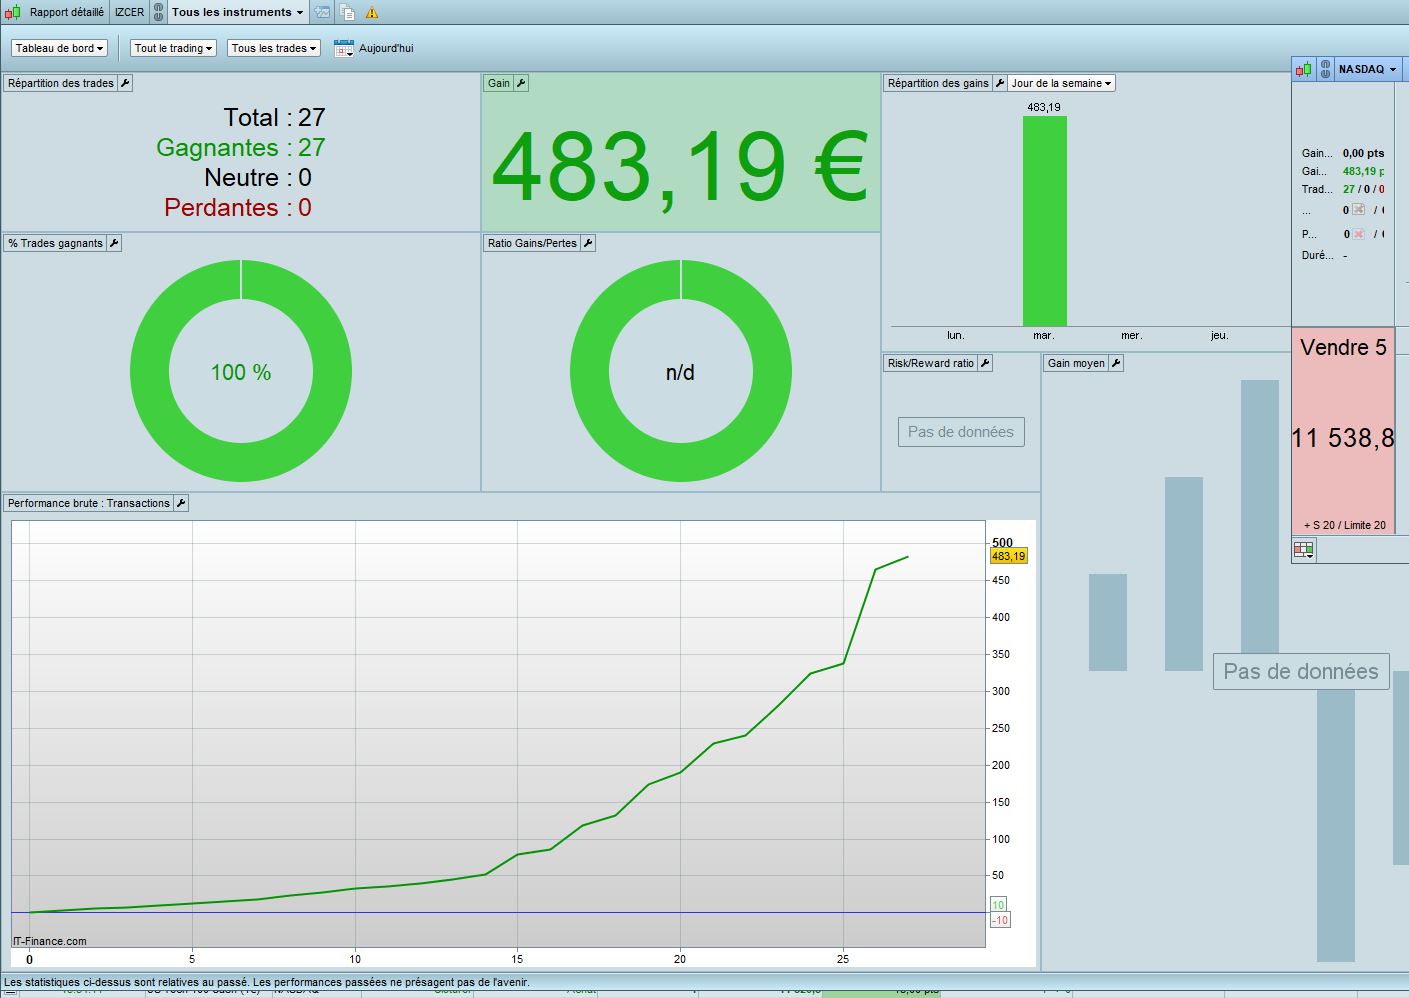Click the 11 538,8 price in sell panel
Image resolution: width=1409 pixels, height=998 pixels.
pos(1343,437)
